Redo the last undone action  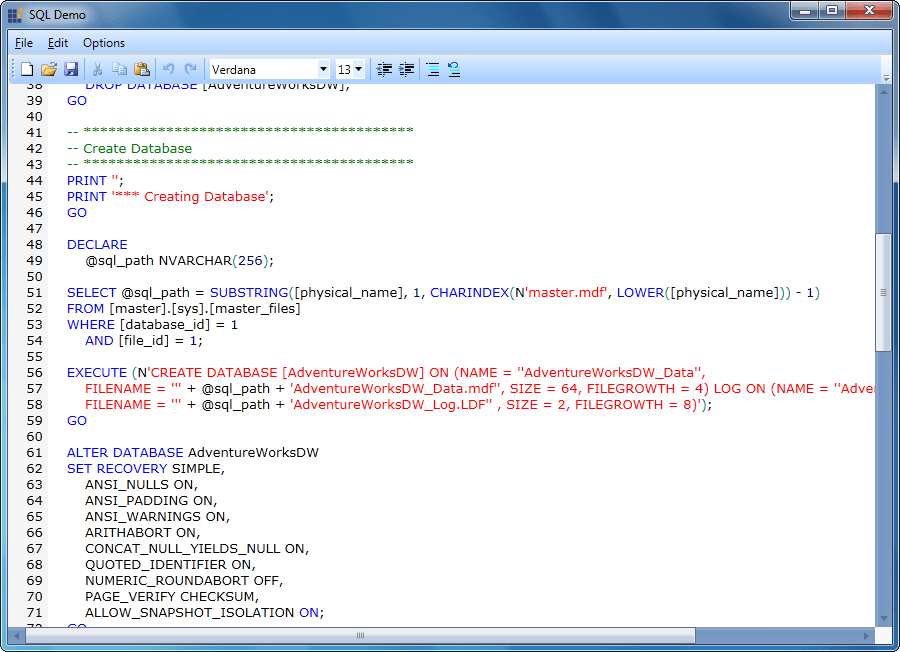(190, 69)
